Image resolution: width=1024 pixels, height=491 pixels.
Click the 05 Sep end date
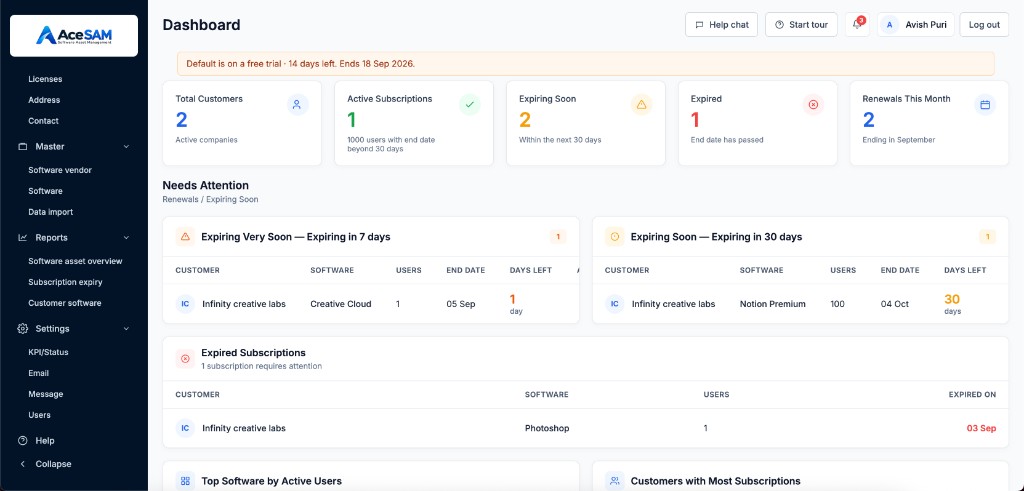461,304
